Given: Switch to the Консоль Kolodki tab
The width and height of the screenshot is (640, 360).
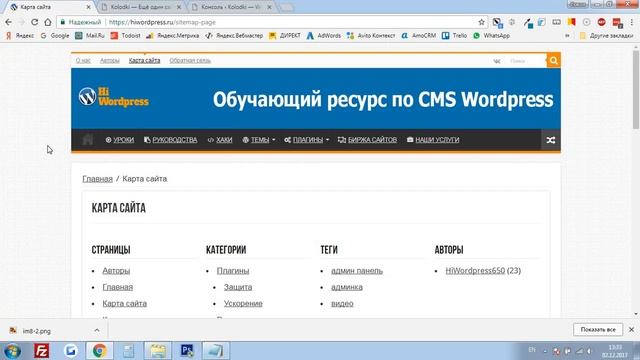Looking at the screenshot, I should 232,7.
